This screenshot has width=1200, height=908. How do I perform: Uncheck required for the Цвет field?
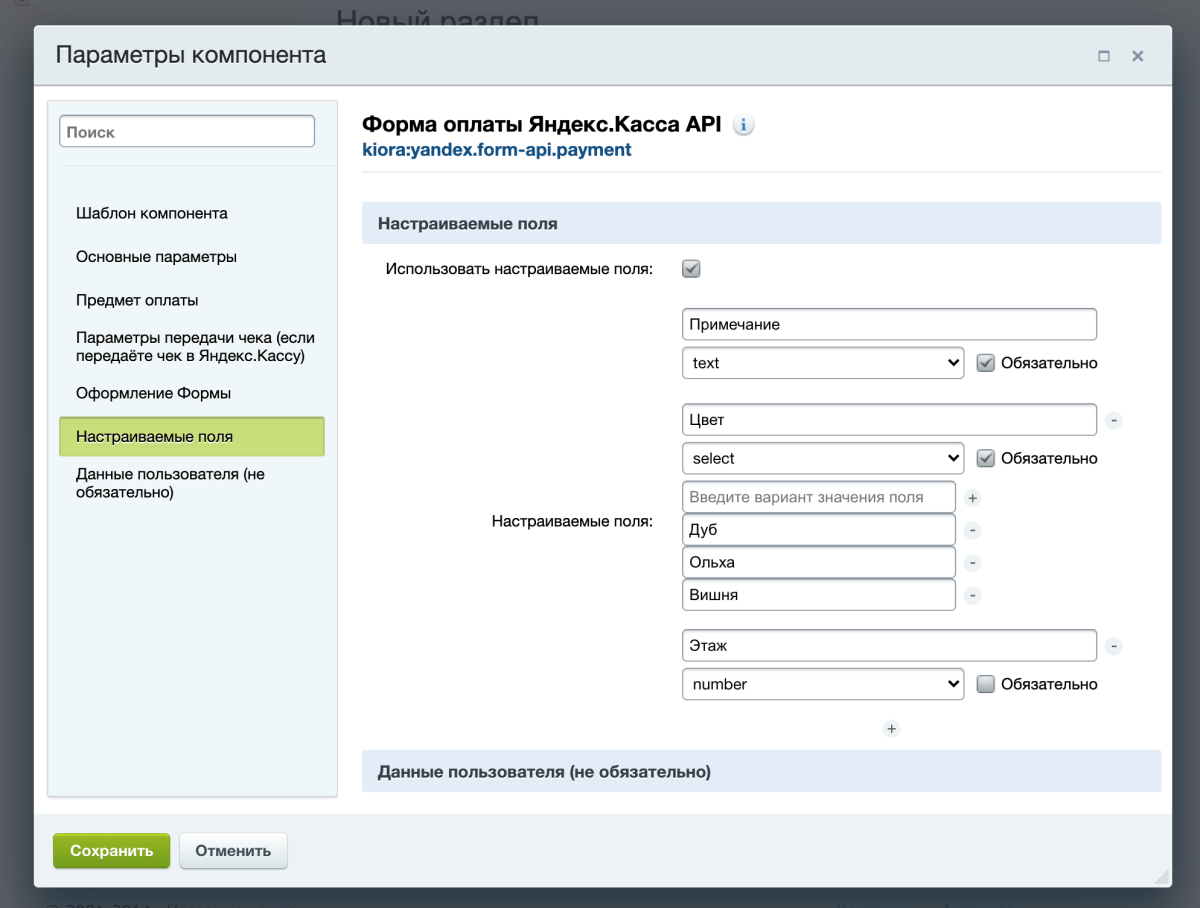coord(985,458)
